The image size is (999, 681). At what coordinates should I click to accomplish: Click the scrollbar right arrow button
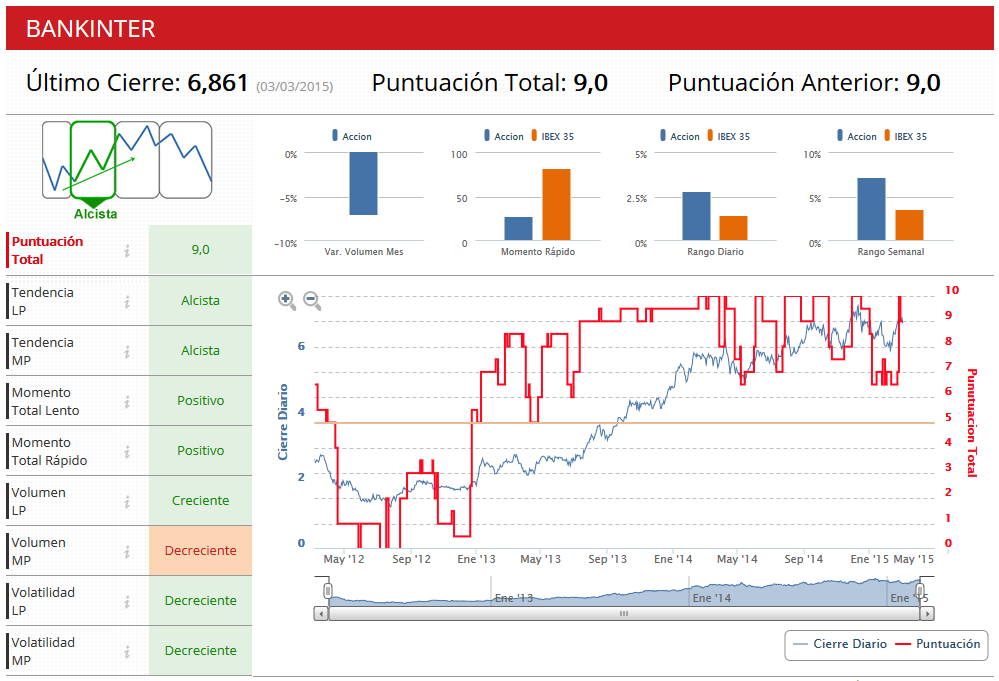927,613
